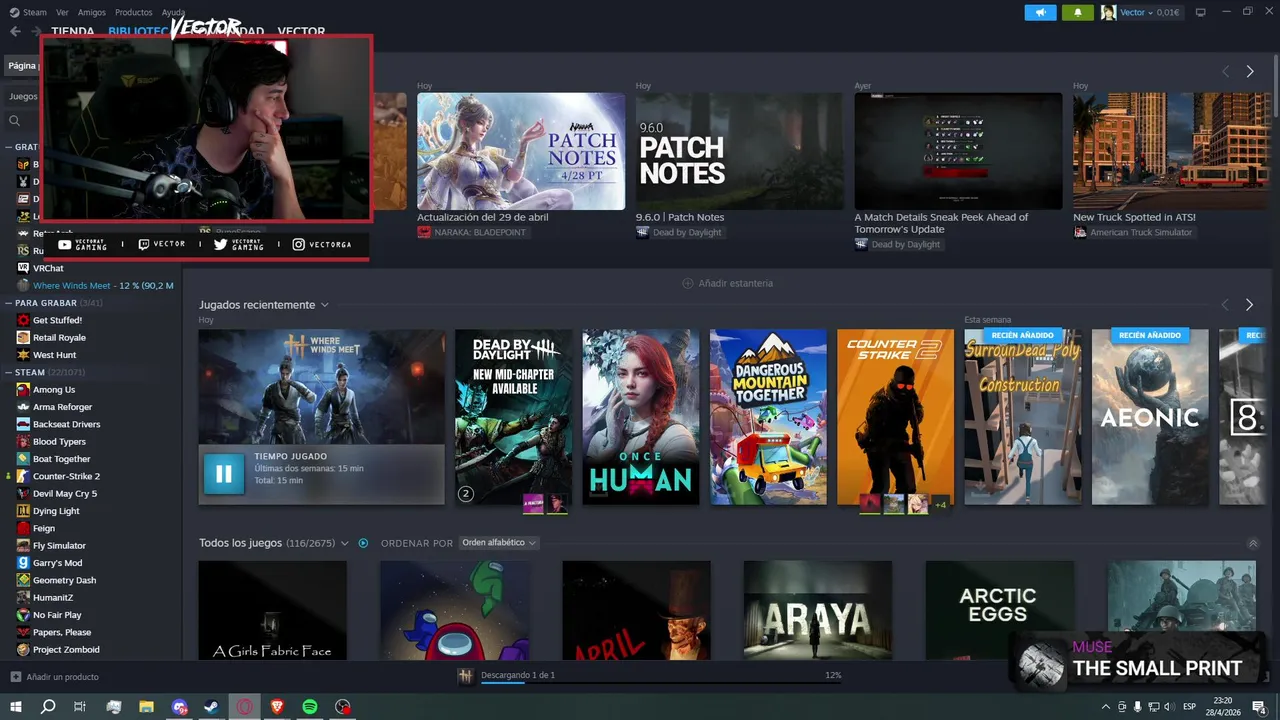Toggle the blue ready-to-play filter icon
The height and width of the screenshot is (720, 1280).
363,543
